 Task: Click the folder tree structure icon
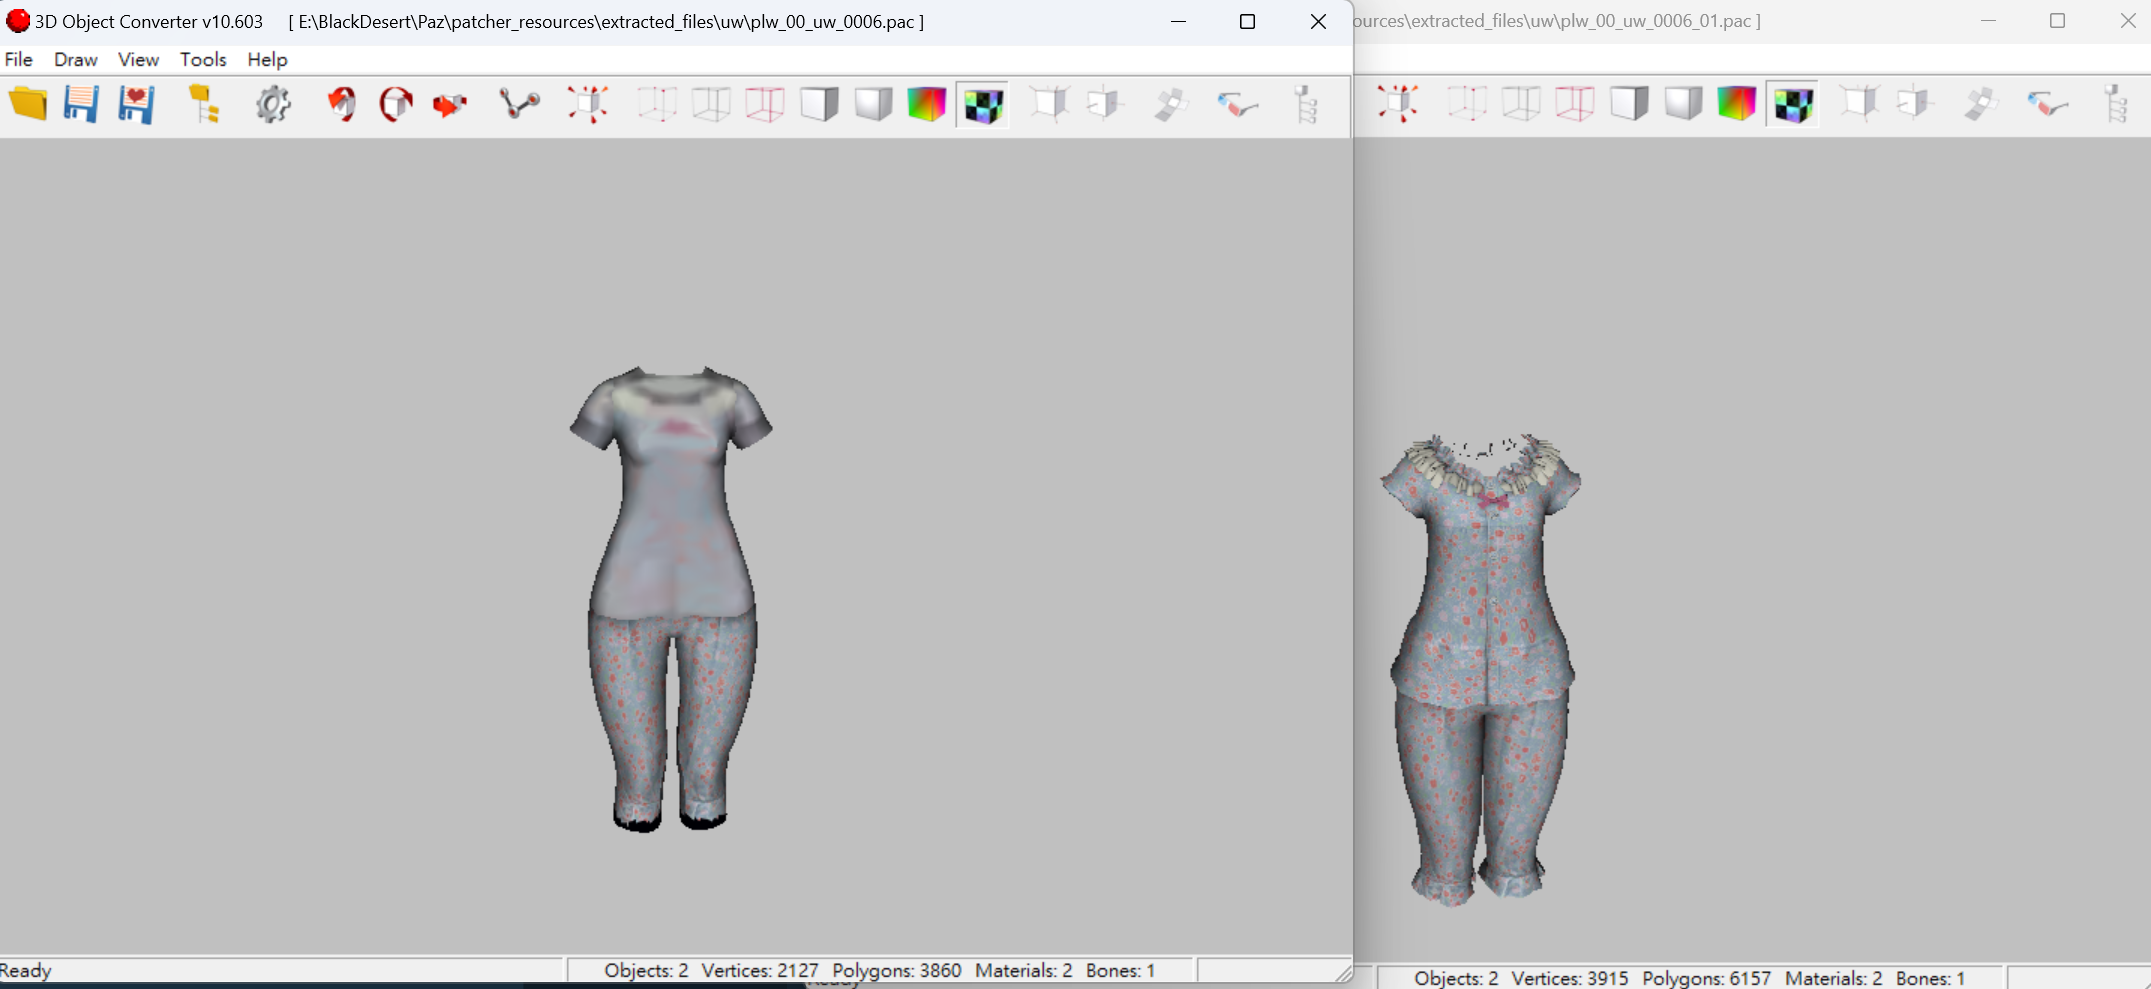(204, 104)
